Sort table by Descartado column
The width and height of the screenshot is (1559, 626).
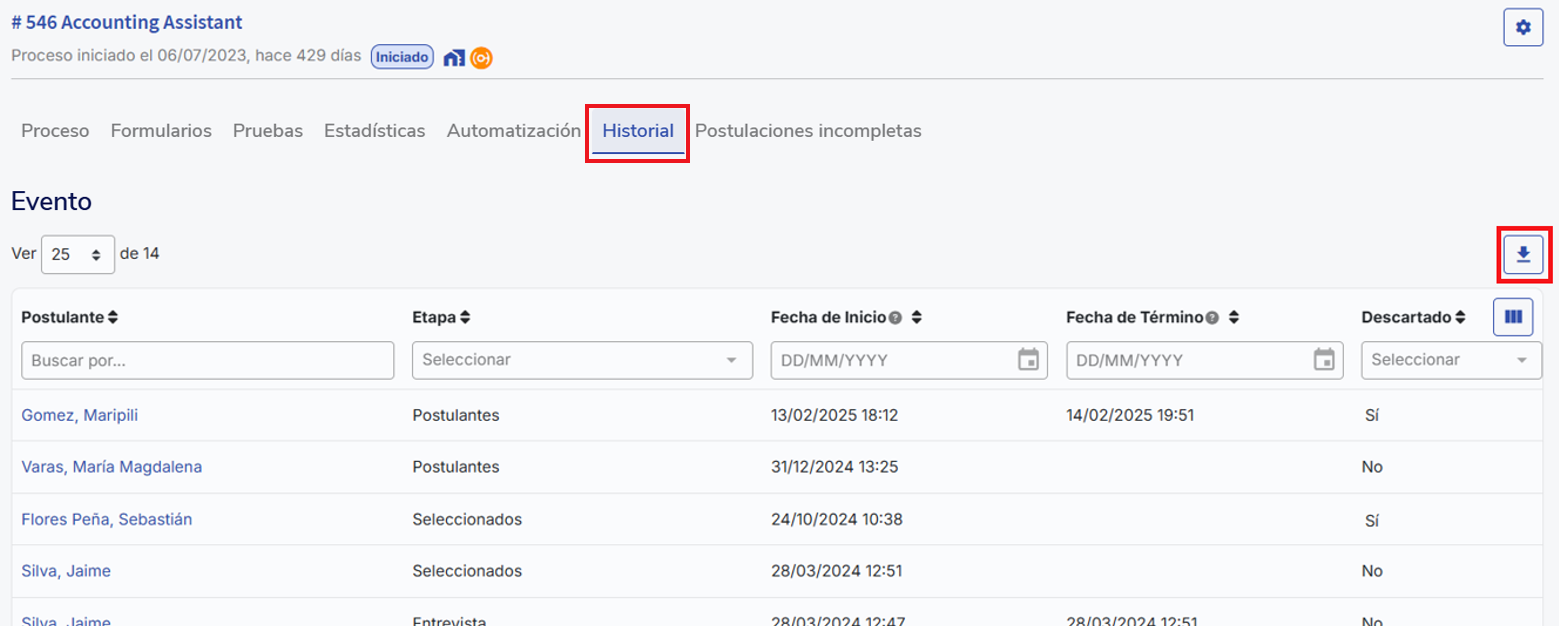(x=1460, y=318)
